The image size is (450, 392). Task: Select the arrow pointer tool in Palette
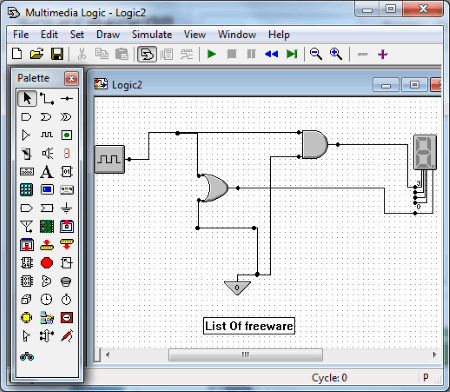point(27,99)
